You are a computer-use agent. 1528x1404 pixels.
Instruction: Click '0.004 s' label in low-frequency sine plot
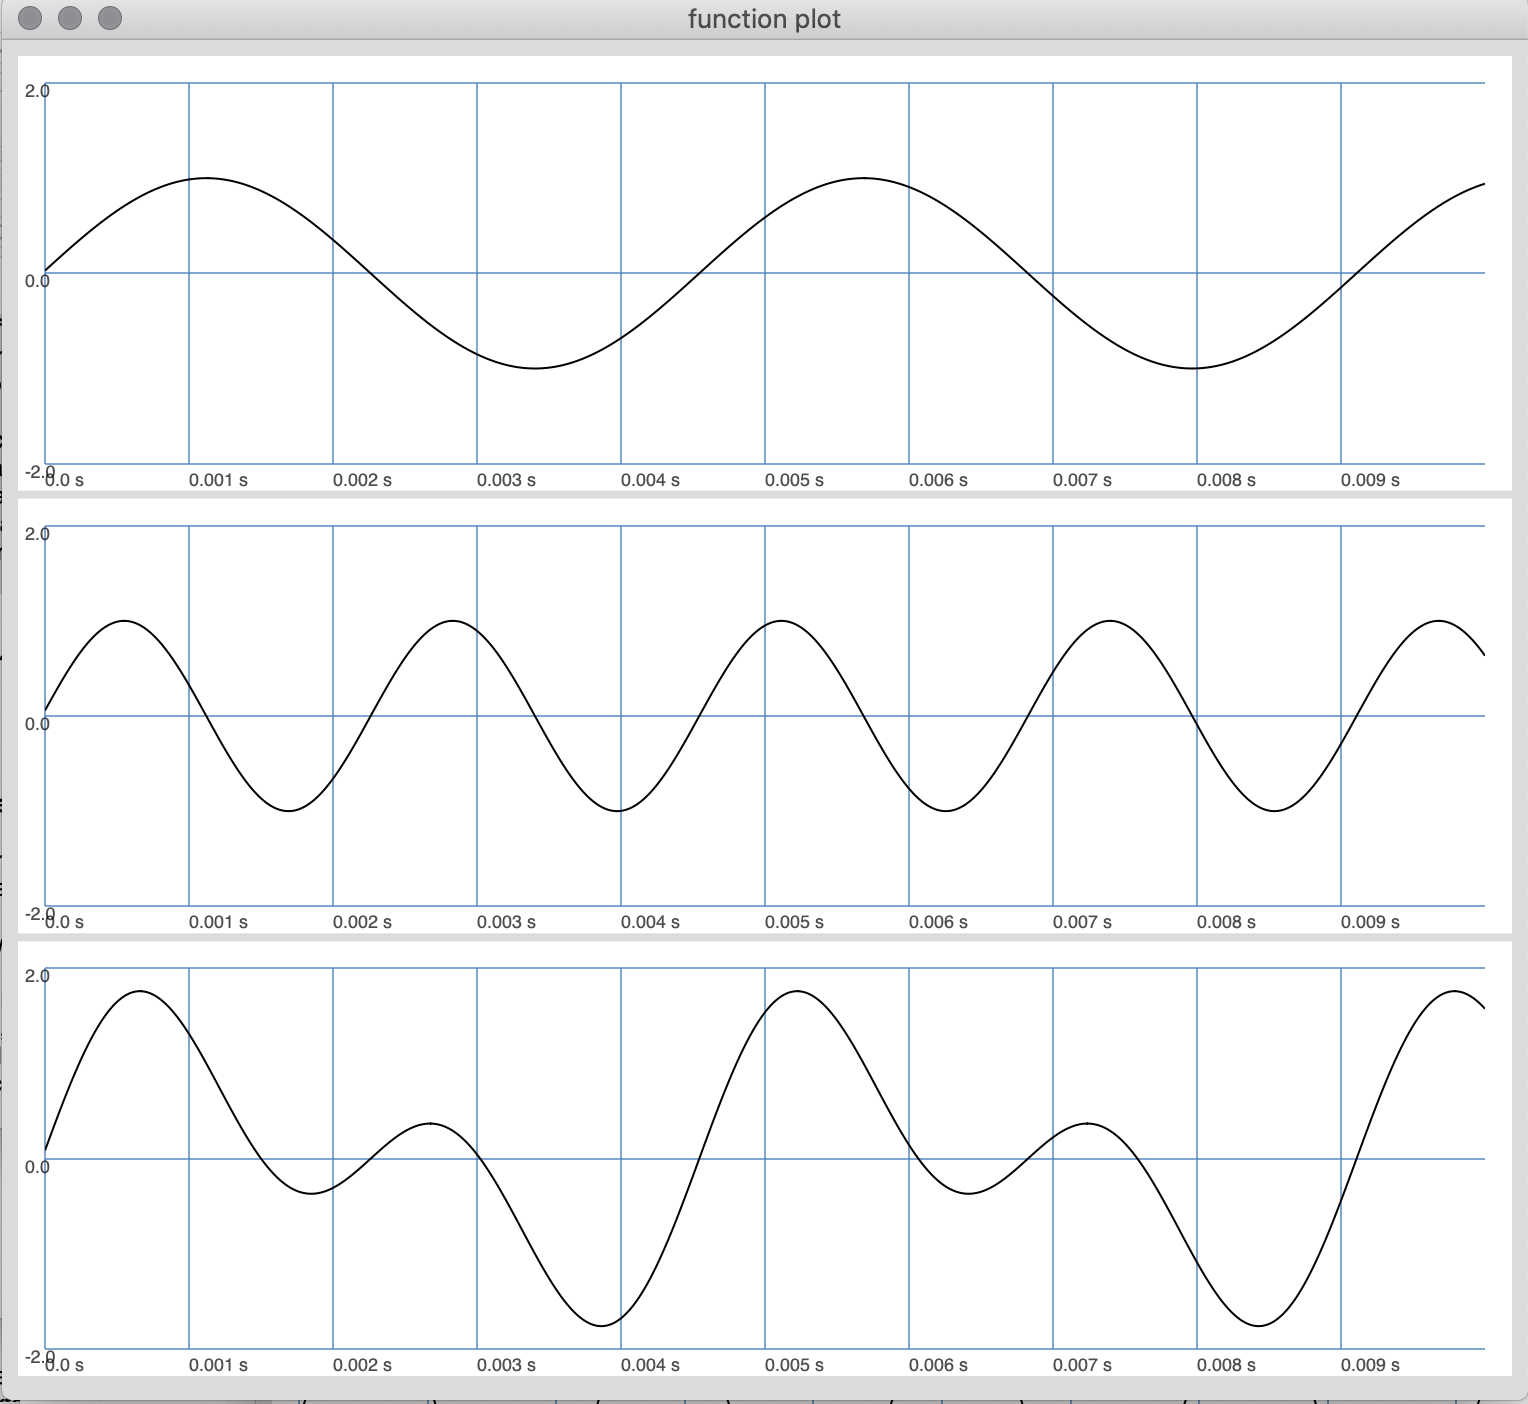pos(650,480)
